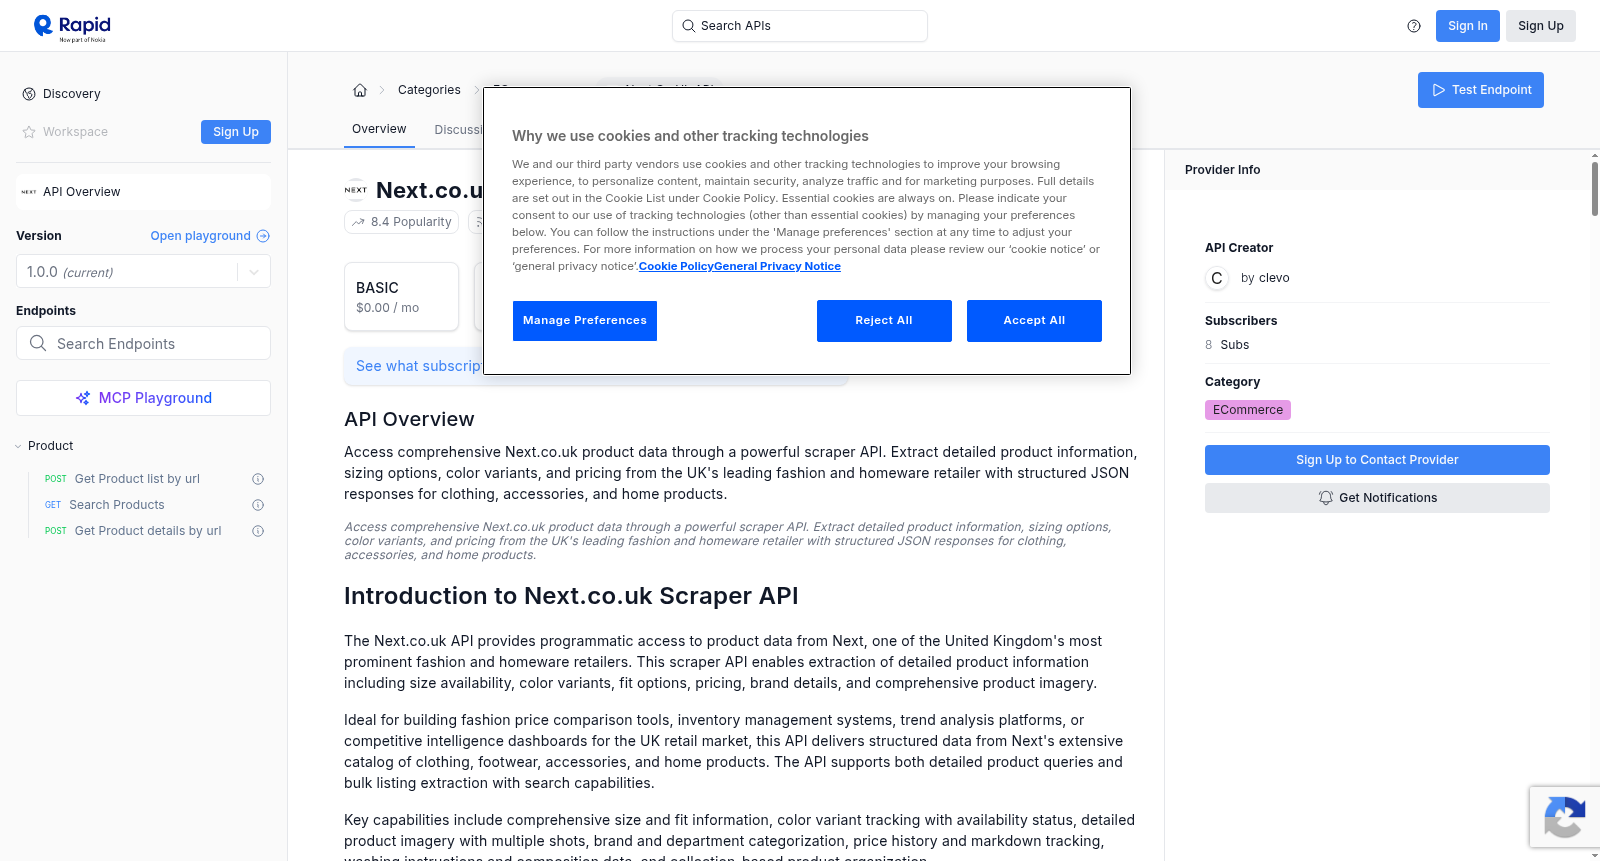Click the Next logo beside API title
This screenshot has height=861, width=1600.
point(356,190)
